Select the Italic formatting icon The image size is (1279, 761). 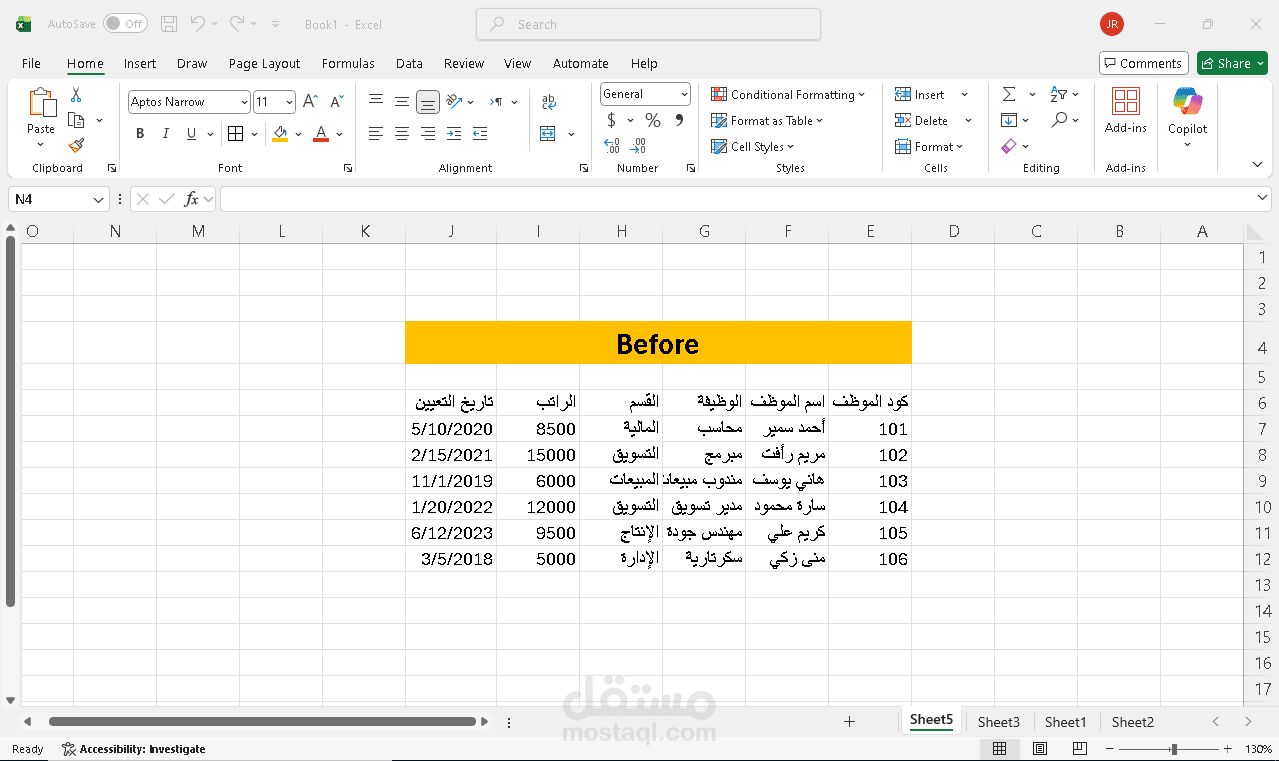point(165,133)
